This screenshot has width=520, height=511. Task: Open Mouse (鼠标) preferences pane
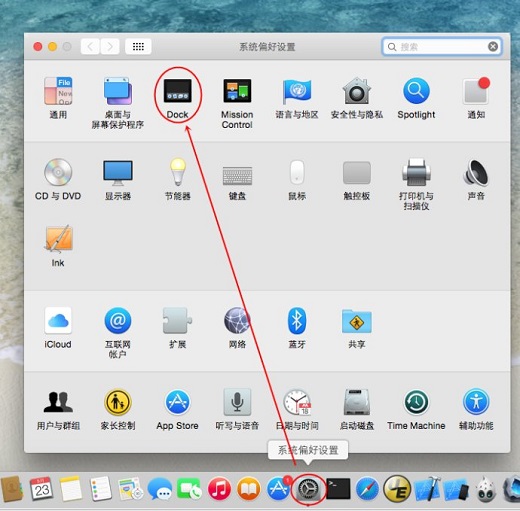pos(297,180)
